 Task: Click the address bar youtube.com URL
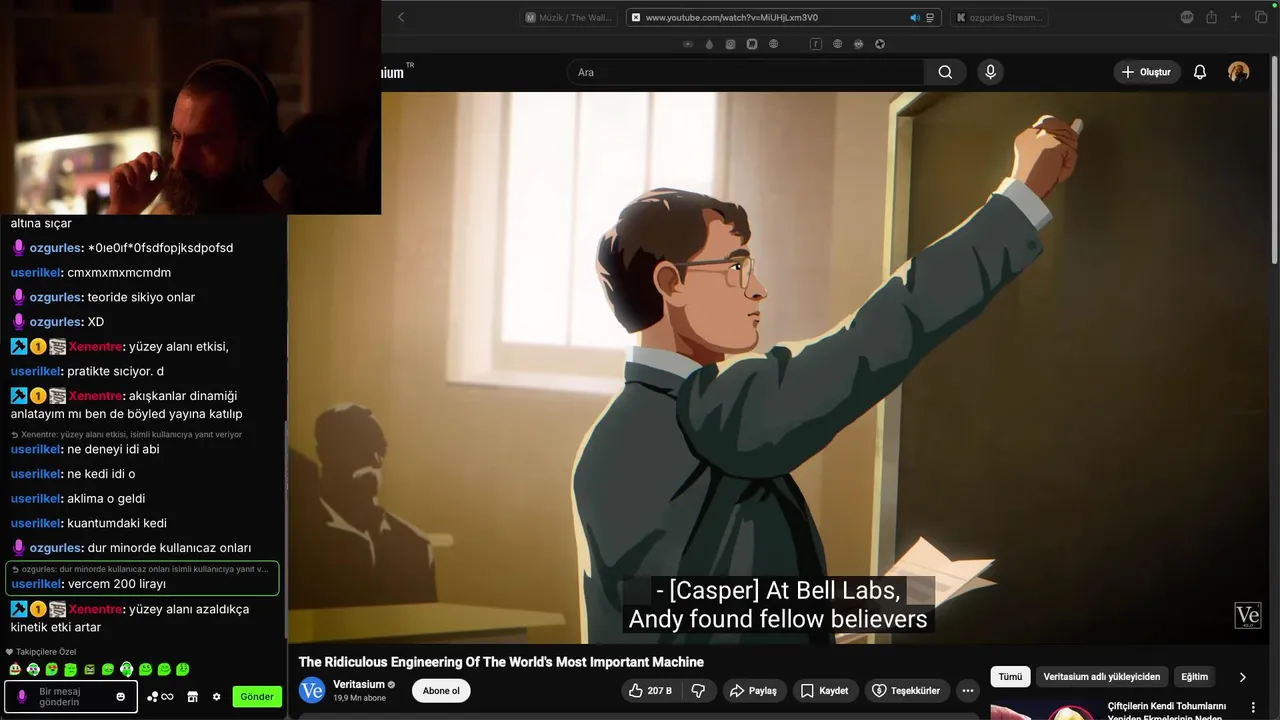(731, 17)
